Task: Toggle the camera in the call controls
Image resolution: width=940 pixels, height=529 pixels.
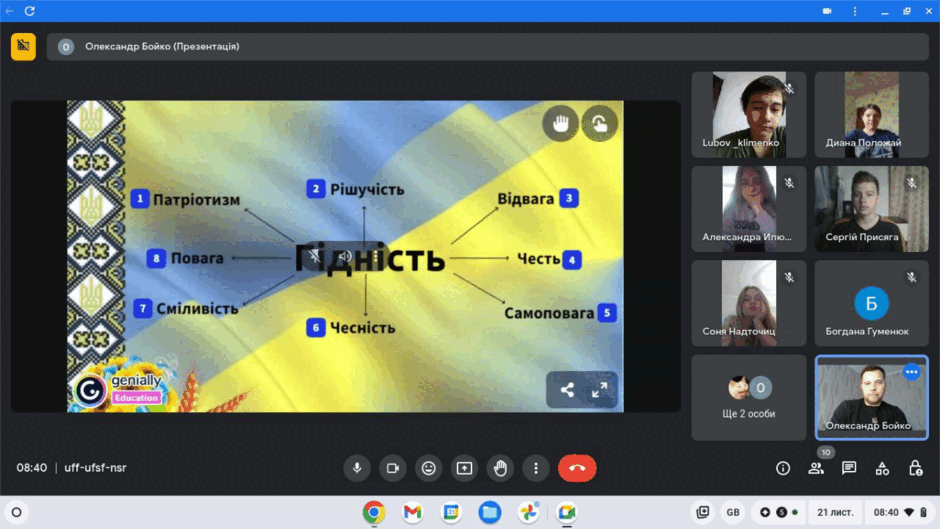Action: (x=393, y=468)
